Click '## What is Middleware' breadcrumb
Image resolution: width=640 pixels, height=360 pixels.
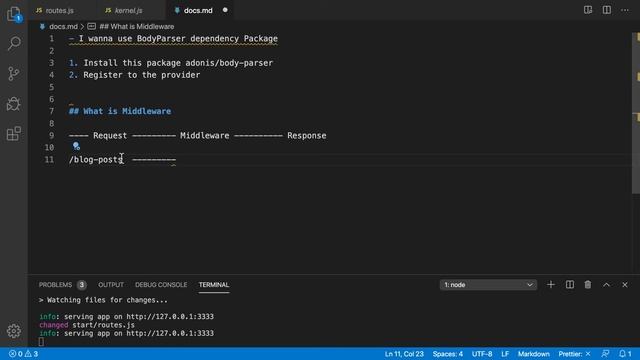(137, 27)
